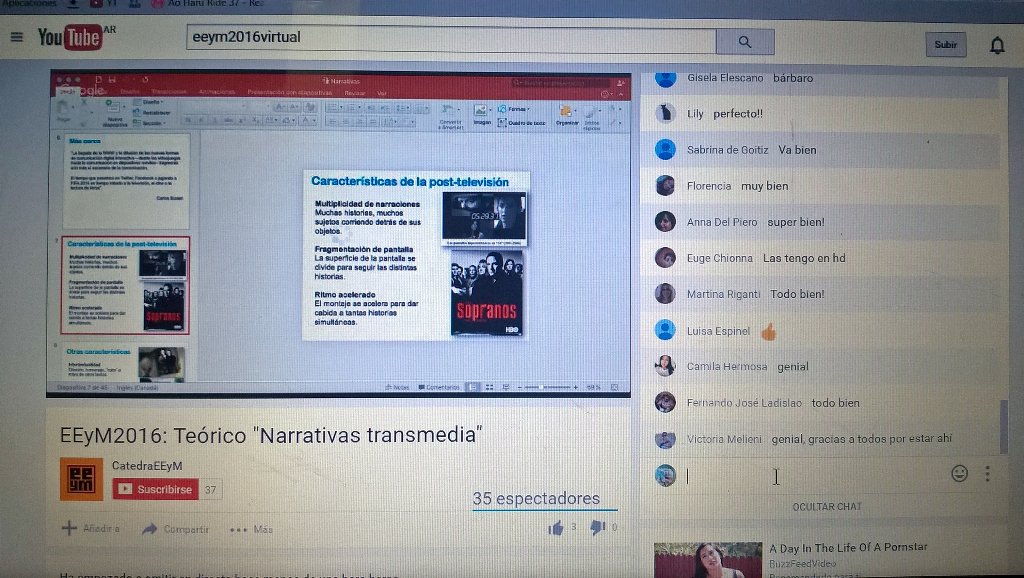Click Martina Riganti's chat avatar
Viewport: 1024px width, 578px height.
[665, 293]
